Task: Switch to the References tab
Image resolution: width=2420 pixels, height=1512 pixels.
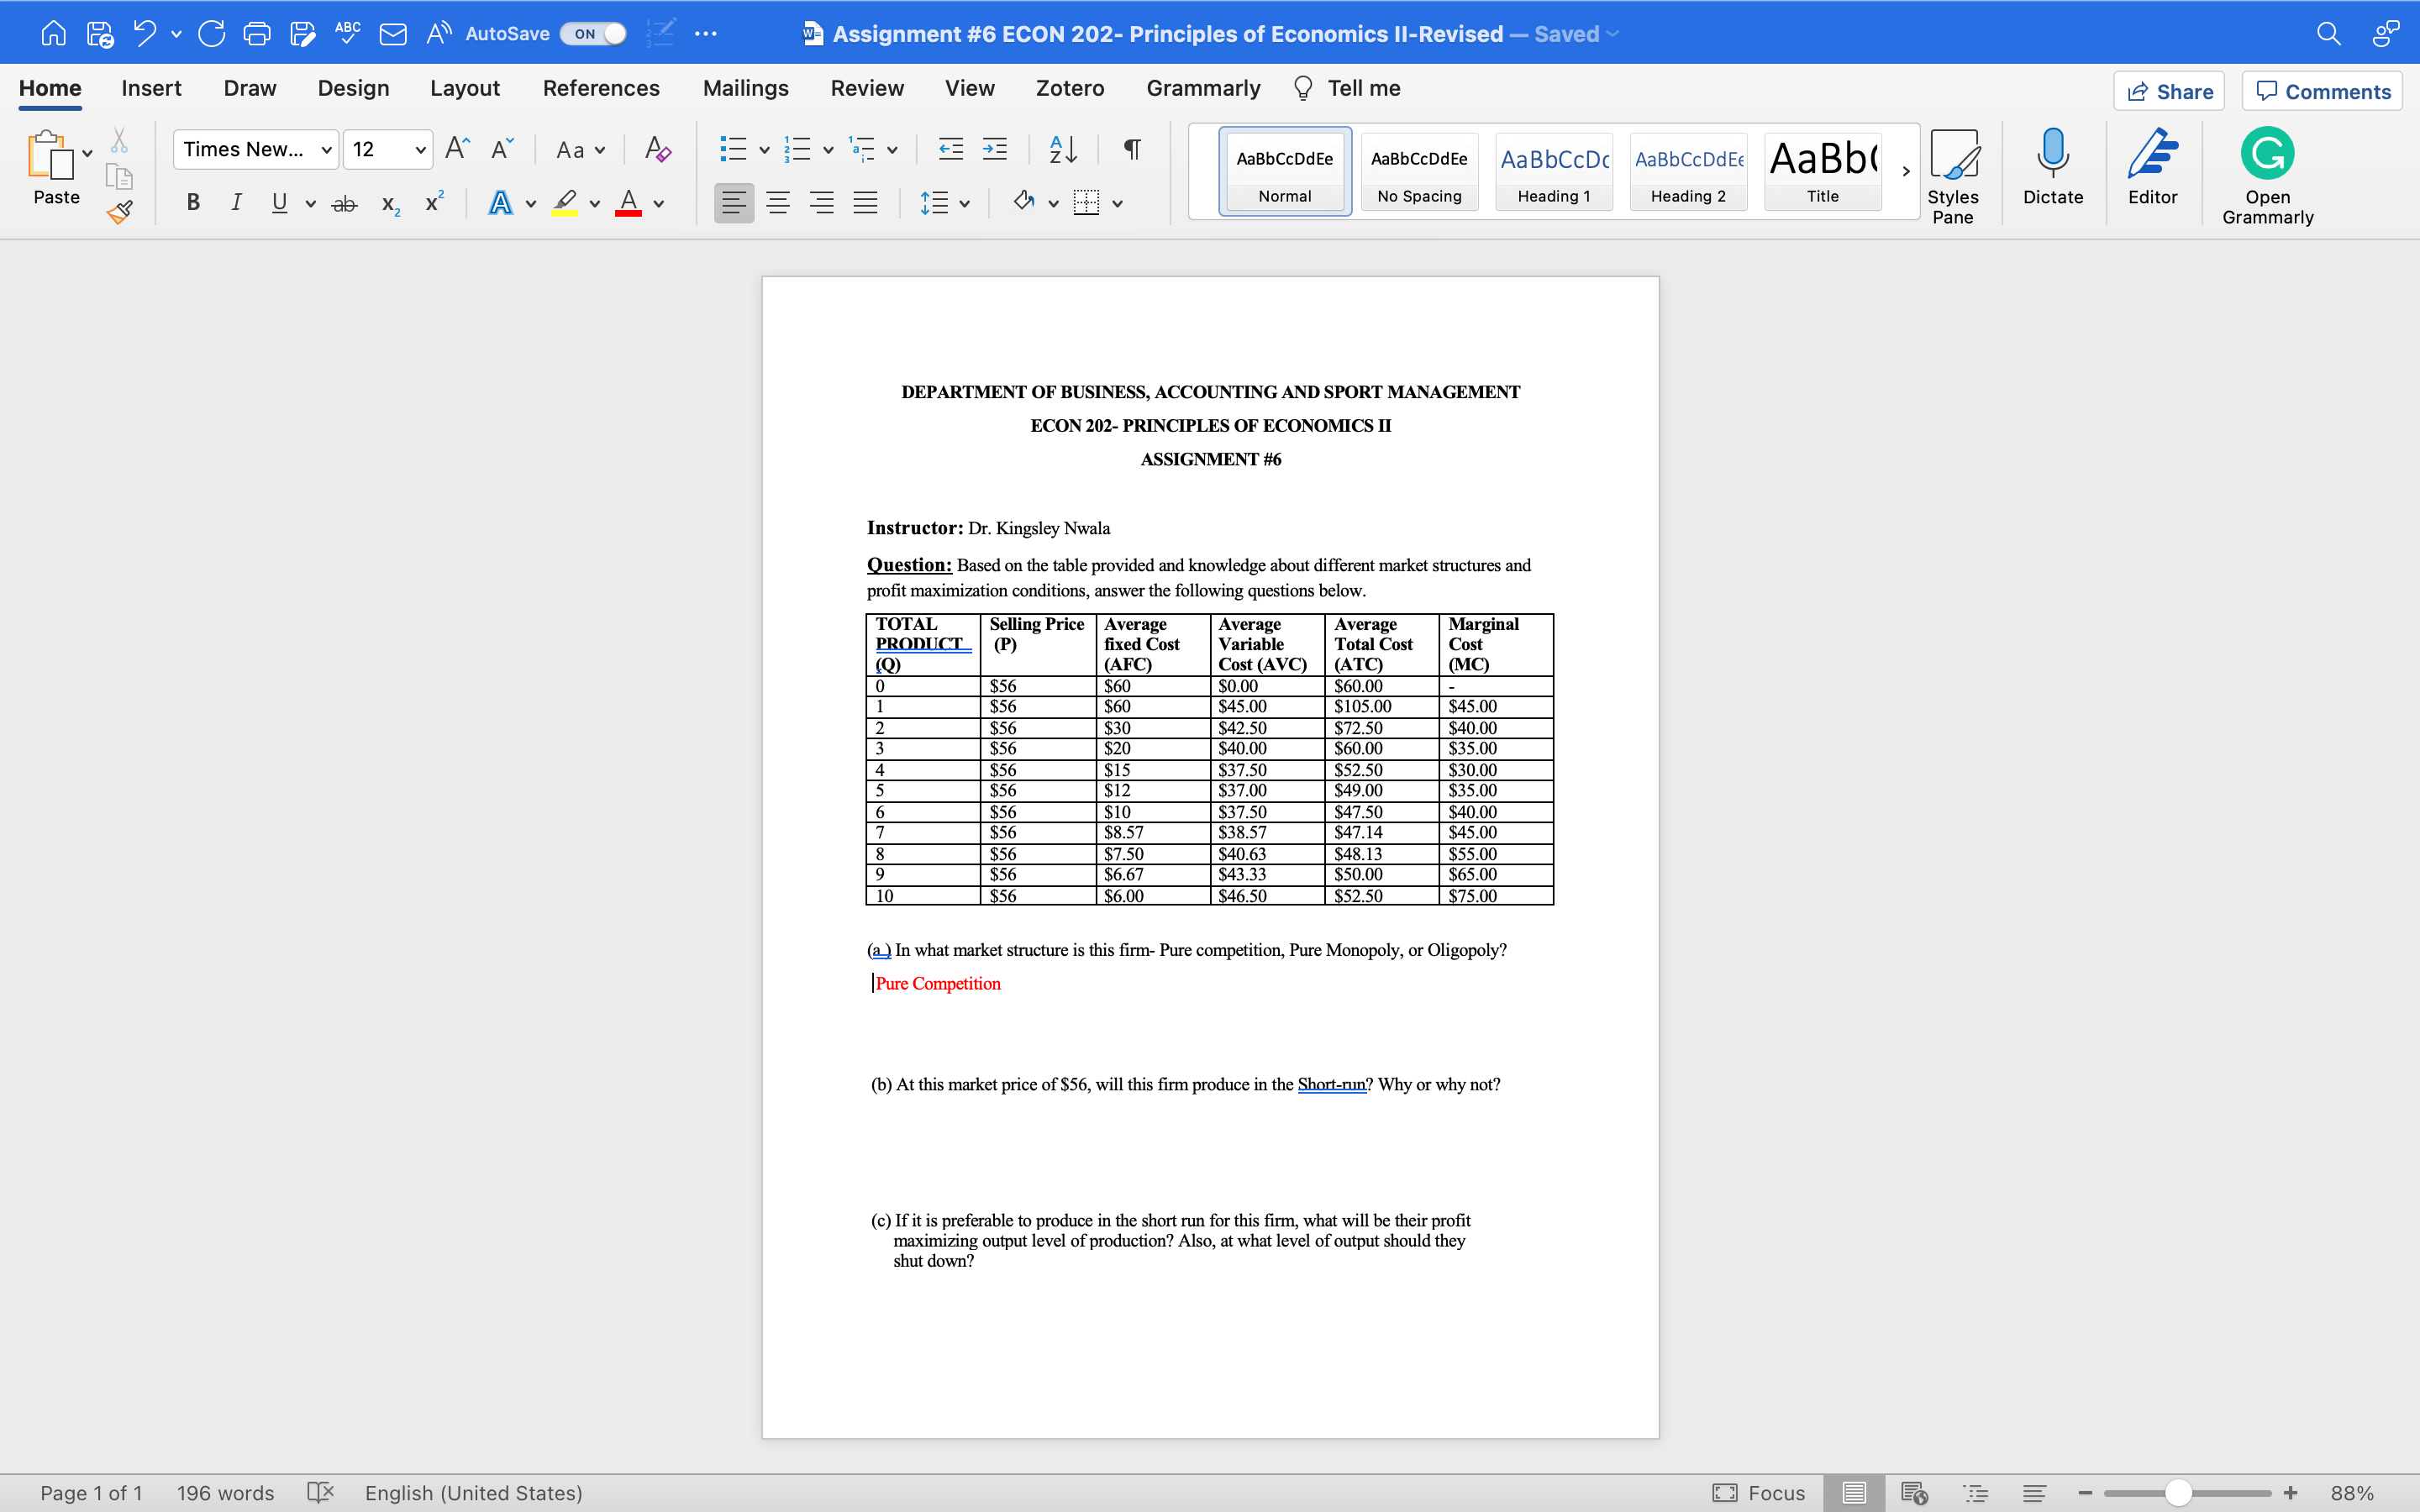Action: pyautogui.click(x=601, y=88)
